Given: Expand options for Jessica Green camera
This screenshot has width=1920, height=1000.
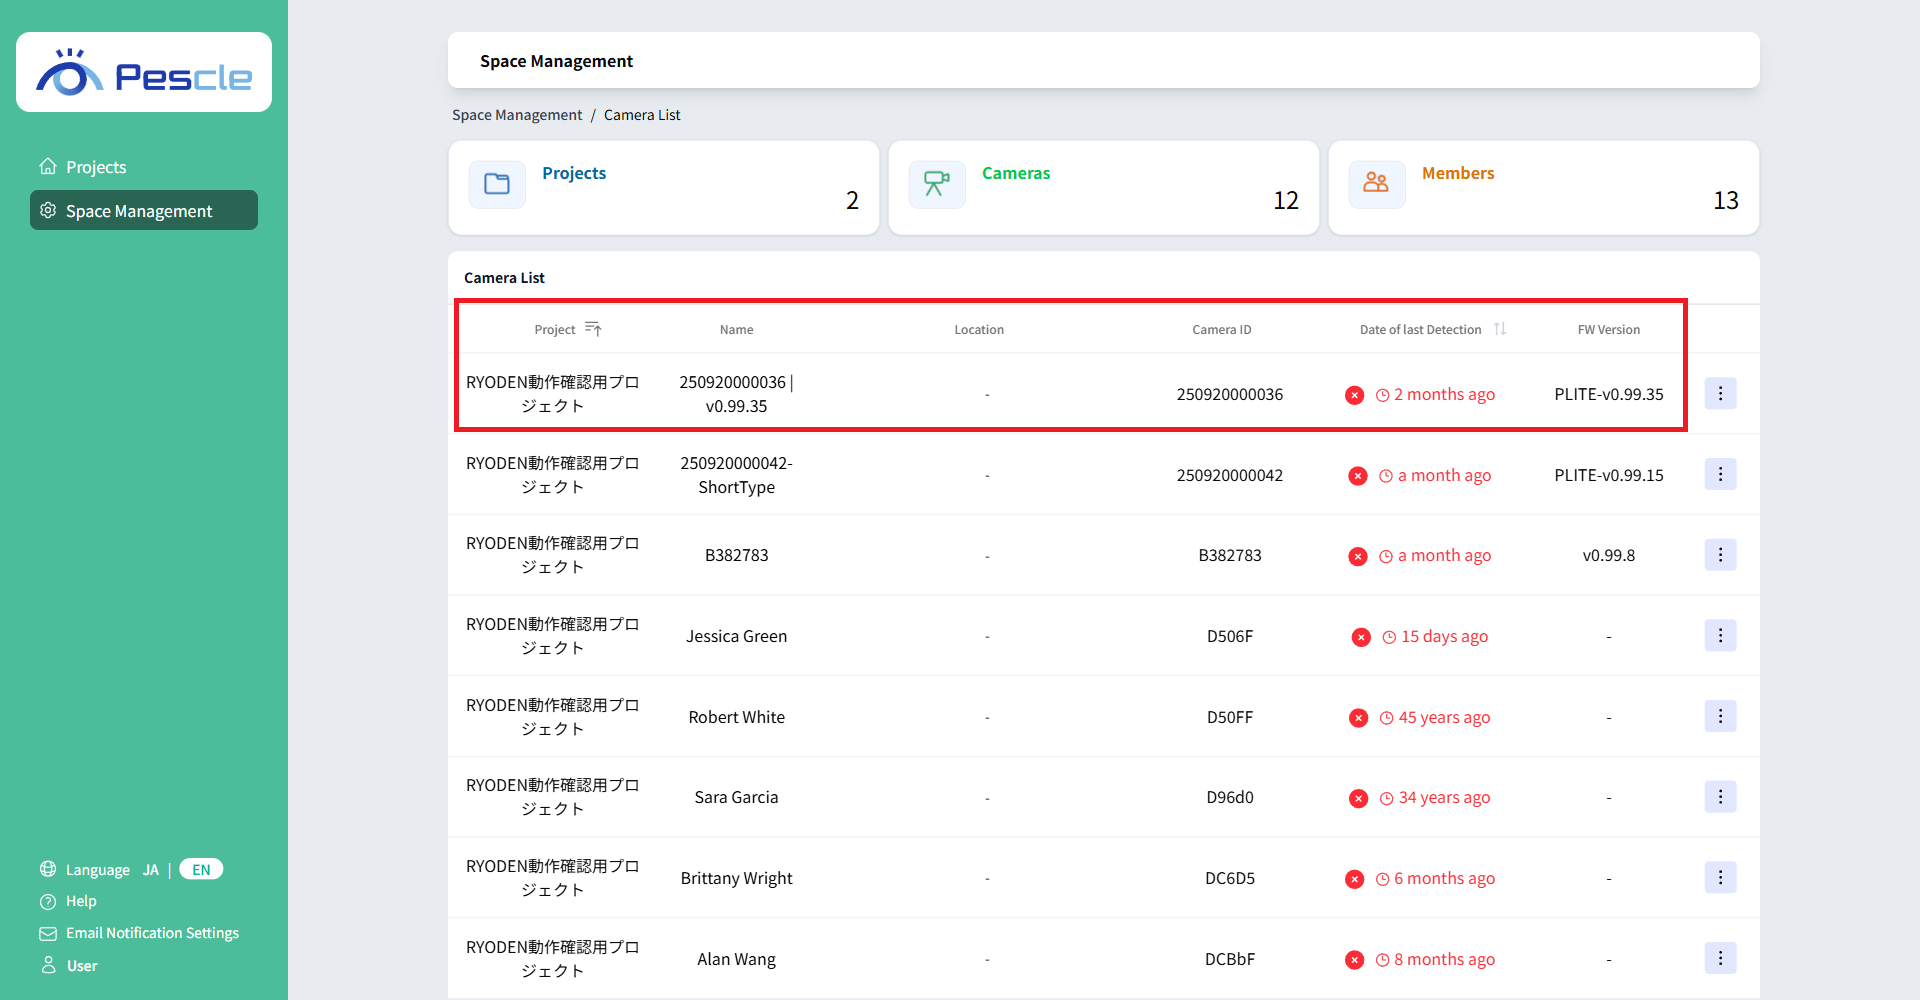Looking at the screenshot, I should click(1720, 636).
